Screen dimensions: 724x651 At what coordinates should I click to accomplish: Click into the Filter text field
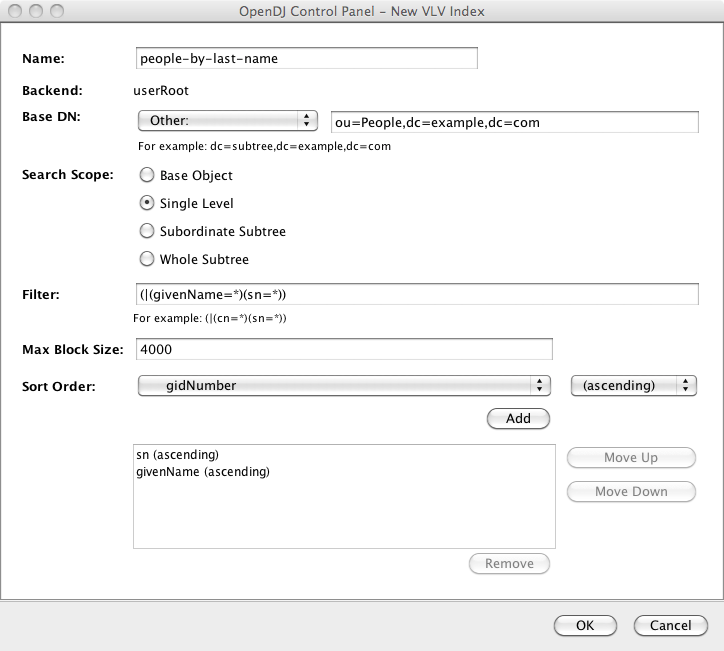pos(417,294)
